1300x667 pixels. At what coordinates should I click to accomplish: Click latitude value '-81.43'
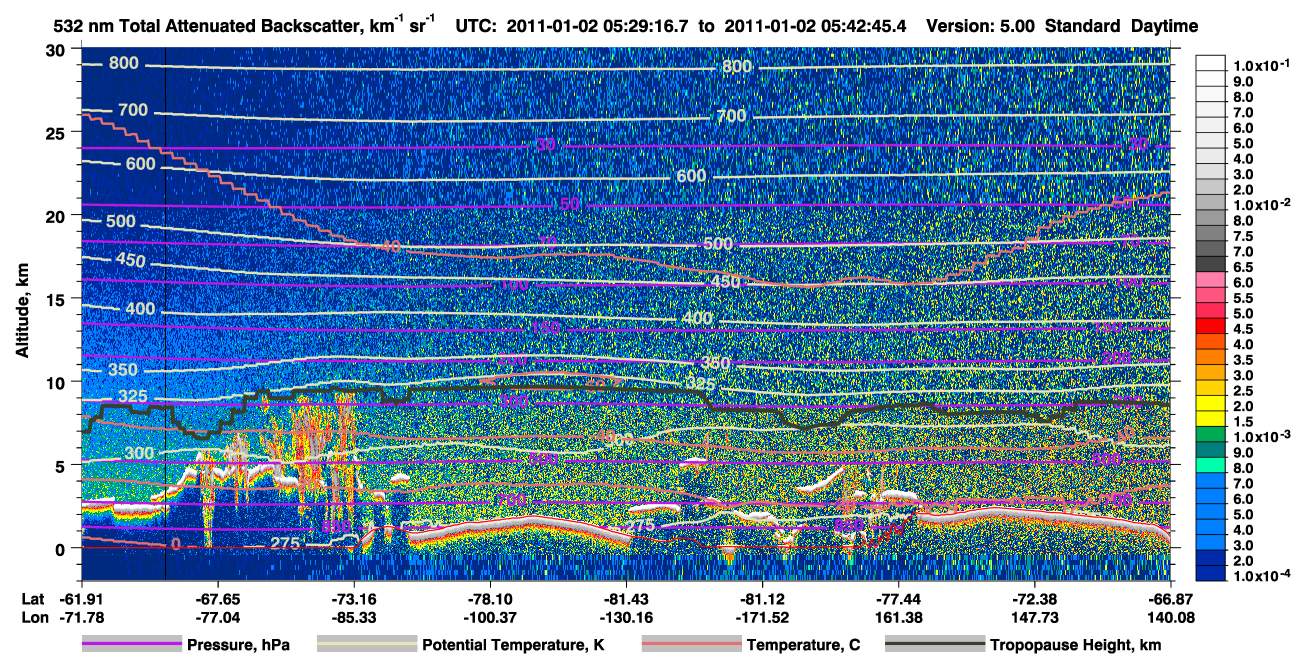(x=625, y=600)
